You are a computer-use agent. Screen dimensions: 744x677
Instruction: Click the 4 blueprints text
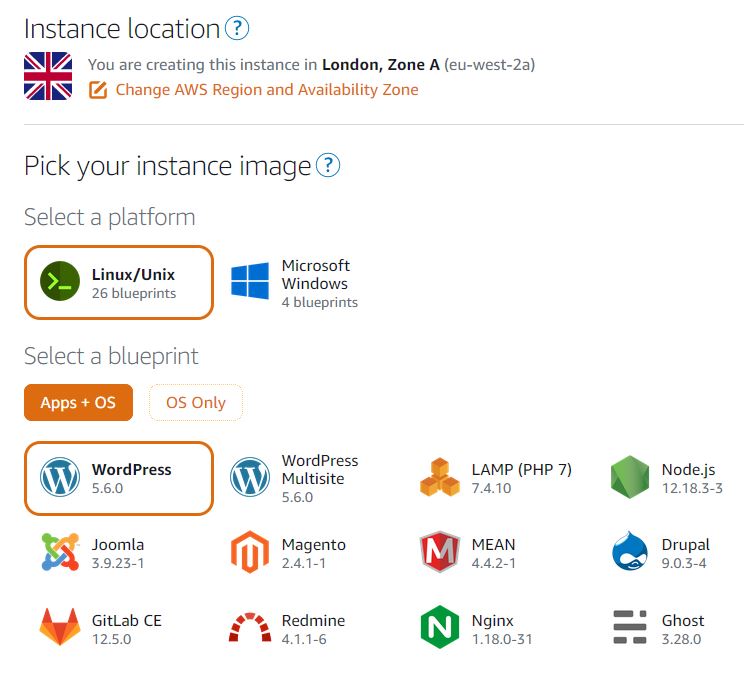[319, 302]
